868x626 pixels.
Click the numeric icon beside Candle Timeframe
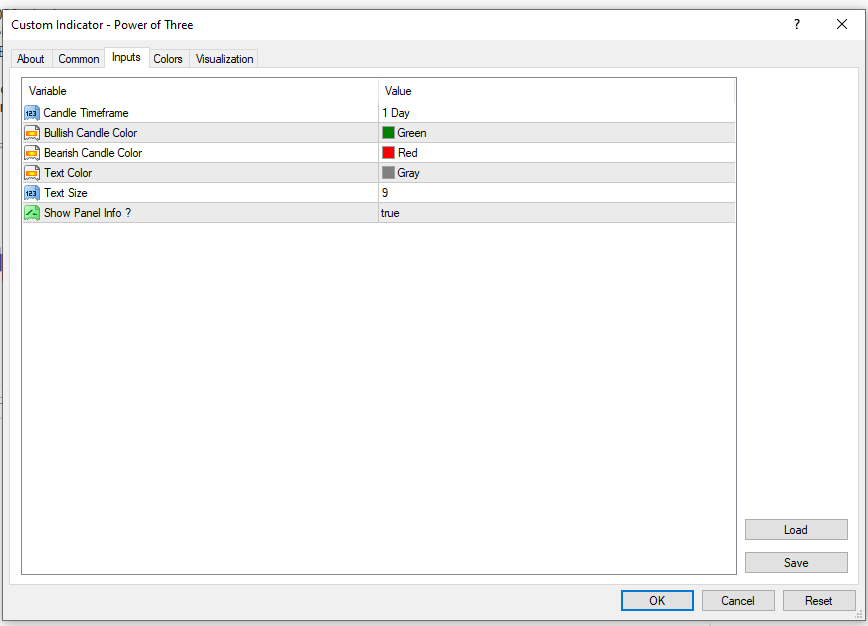coord(31,113)
